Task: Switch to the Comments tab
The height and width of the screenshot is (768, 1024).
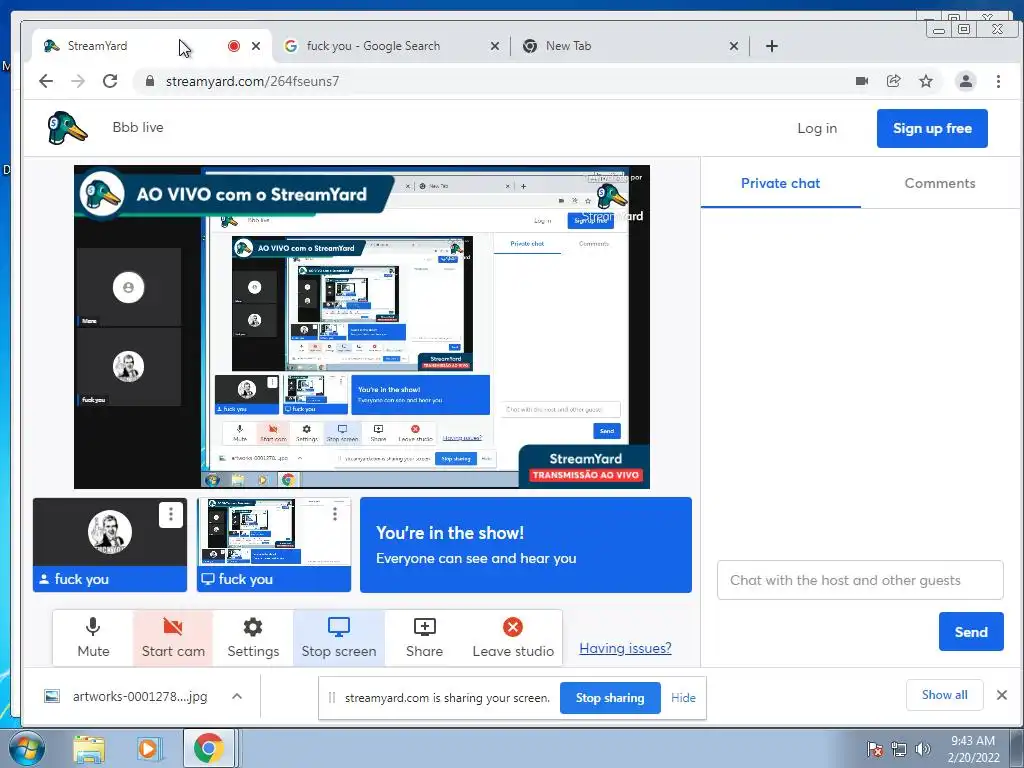Action: click(940, 184)
